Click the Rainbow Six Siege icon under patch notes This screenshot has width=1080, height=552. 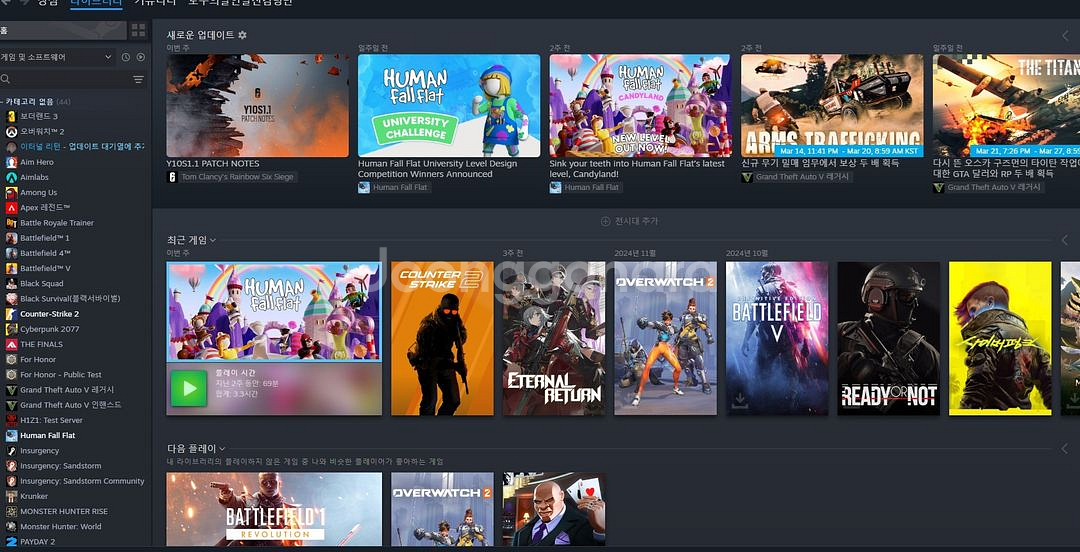172,177
